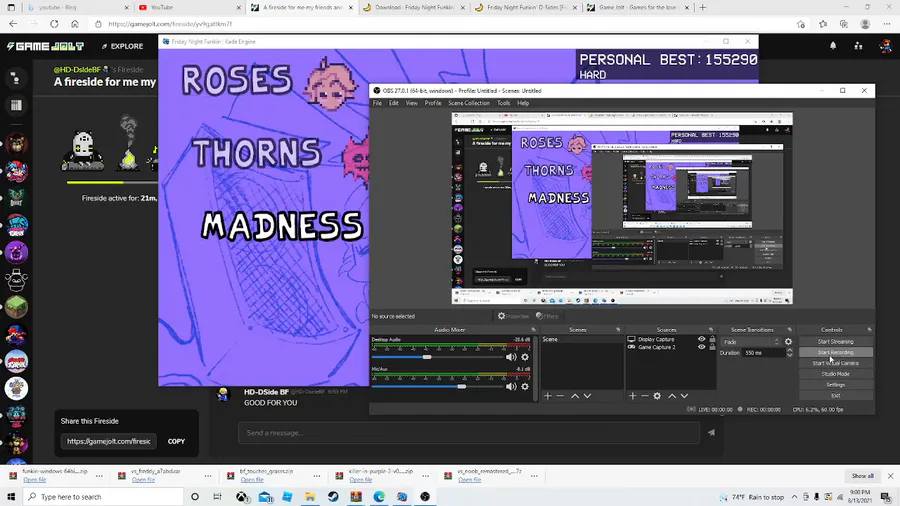The width and height of the screenshot is (900, 506).
Task: Open Game Jolt notifications bell
Action: [x=833, y=46]
